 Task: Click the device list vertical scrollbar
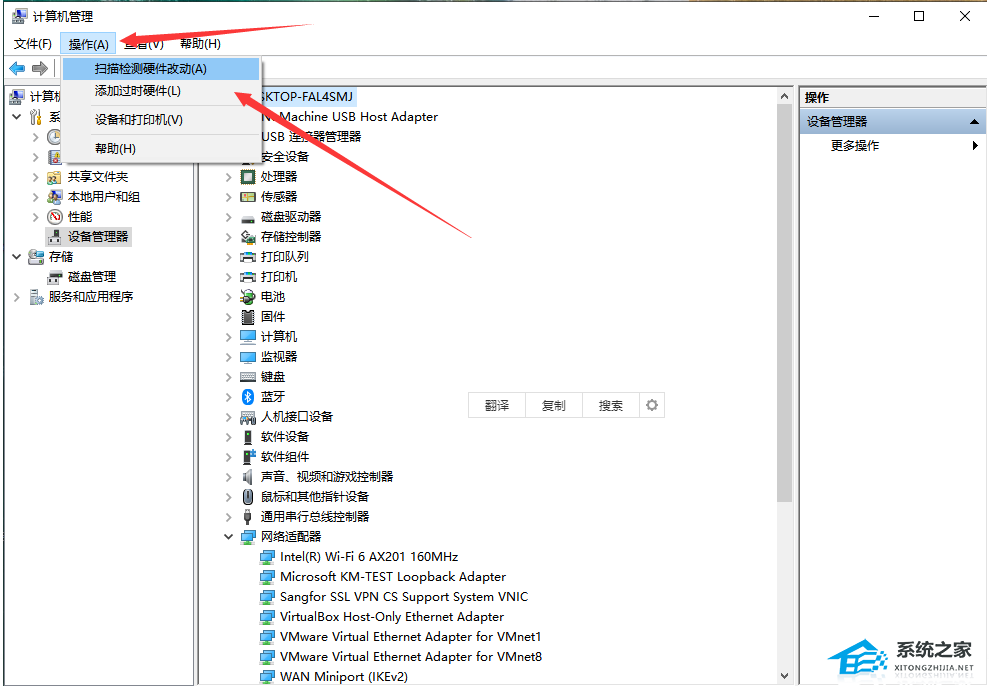point(785,300)
